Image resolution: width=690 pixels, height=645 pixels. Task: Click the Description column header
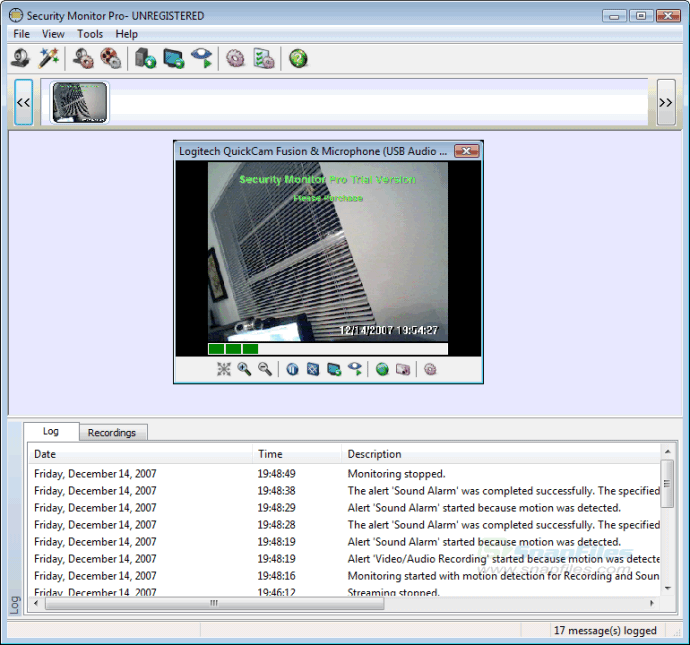(x=501, y=454)
